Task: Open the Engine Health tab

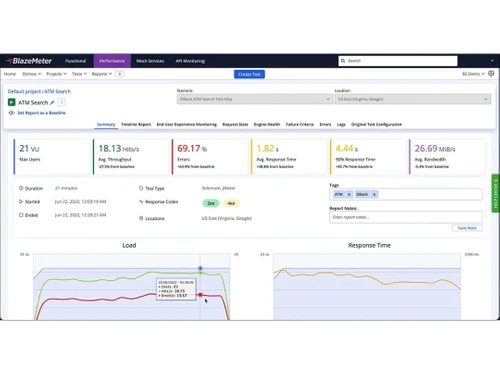Action: point(267,125)
